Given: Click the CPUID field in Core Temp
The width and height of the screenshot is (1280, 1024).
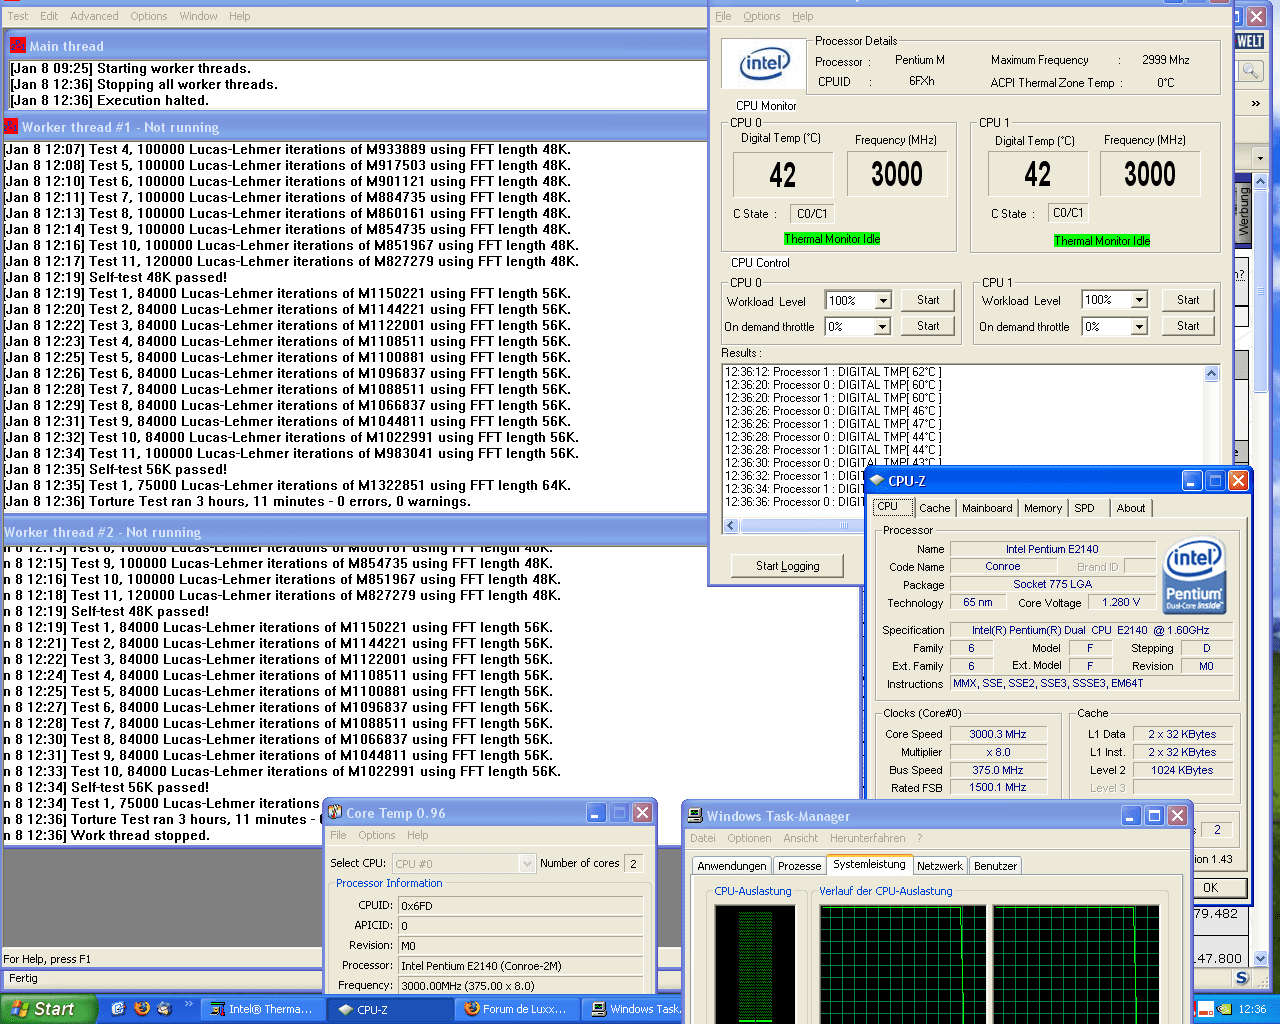Looking at the screenshot, I should click(520, 906).
